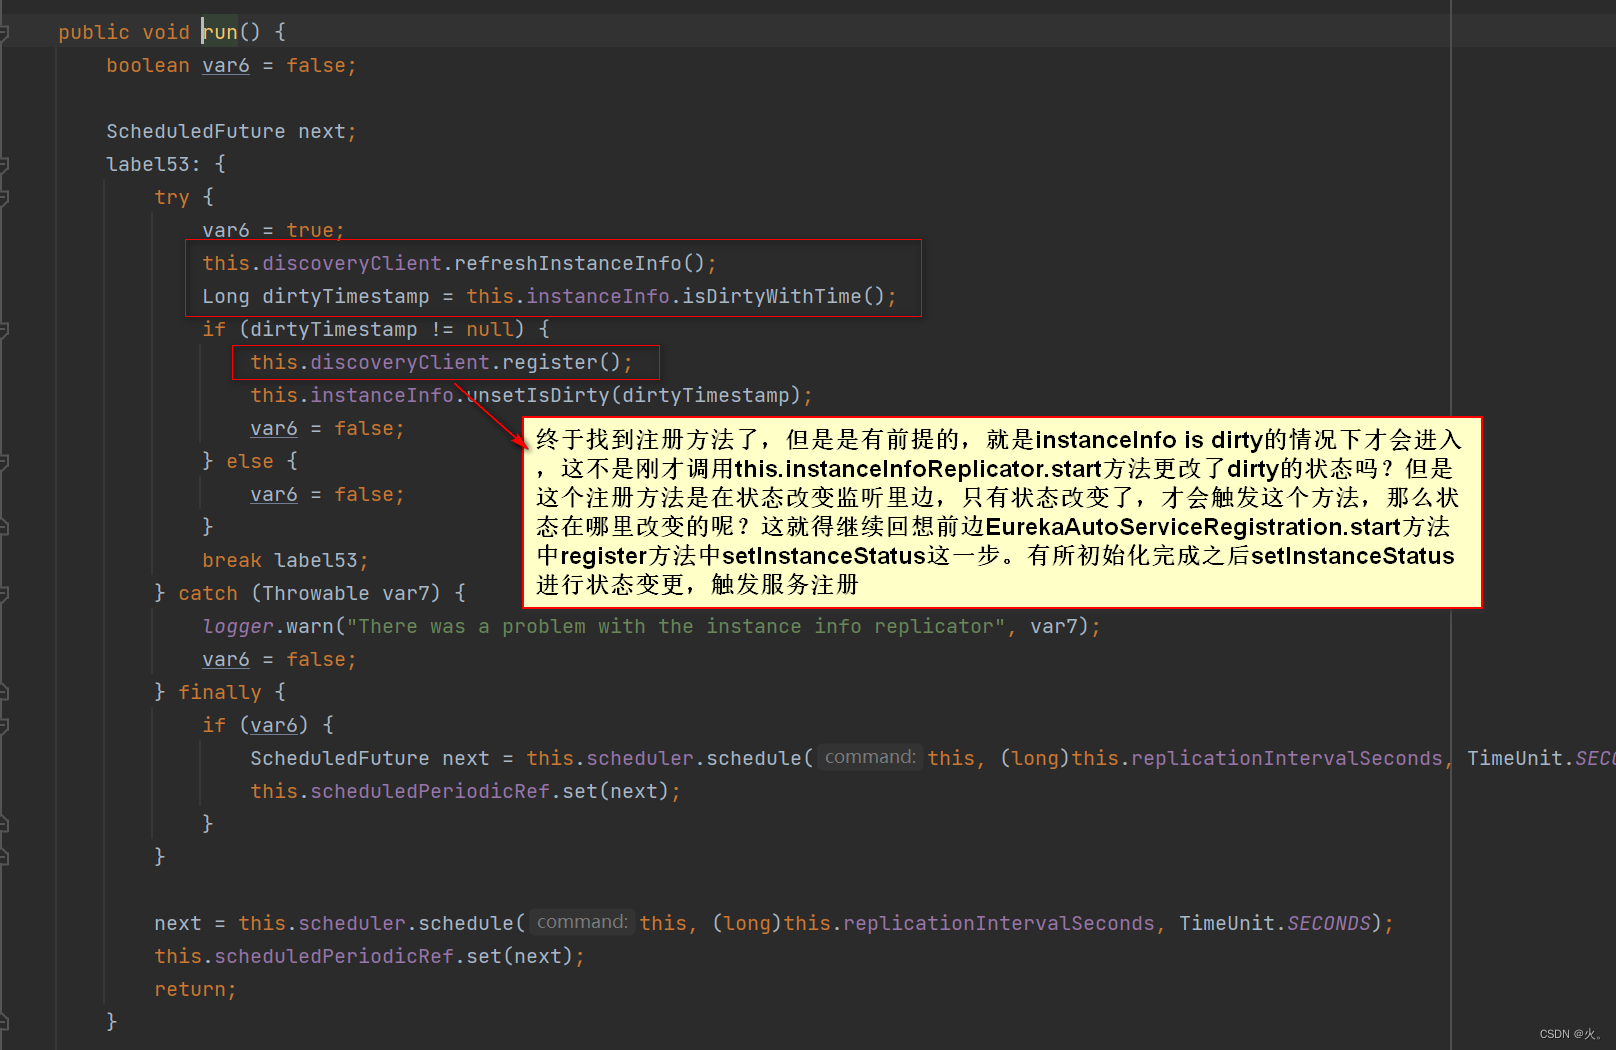Collapse the fold marker on the else line
This screenshot has height=1050, width=1616.
pos(3,462)
